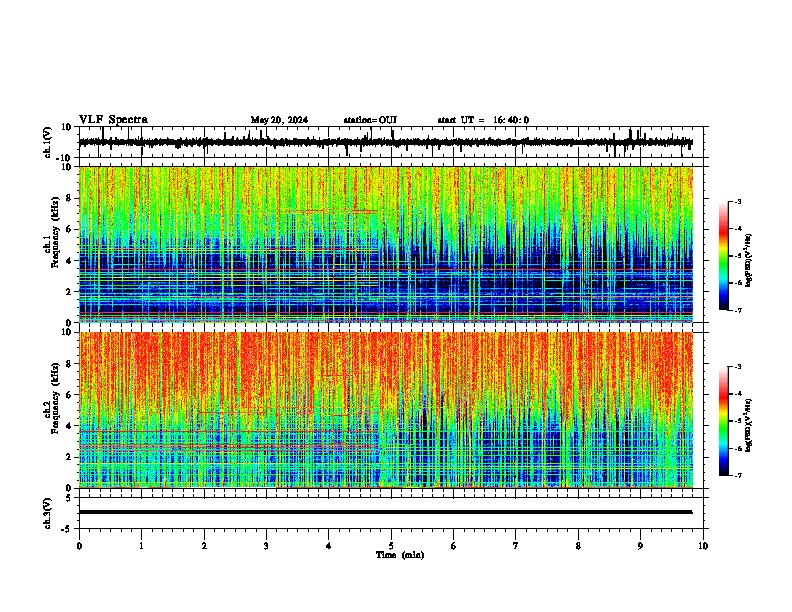Image resolution: width=792 pixels, height=612 pixels.
Task: Click the "6" kHz tick of ch.2 spectrogram
Action: 70,395
